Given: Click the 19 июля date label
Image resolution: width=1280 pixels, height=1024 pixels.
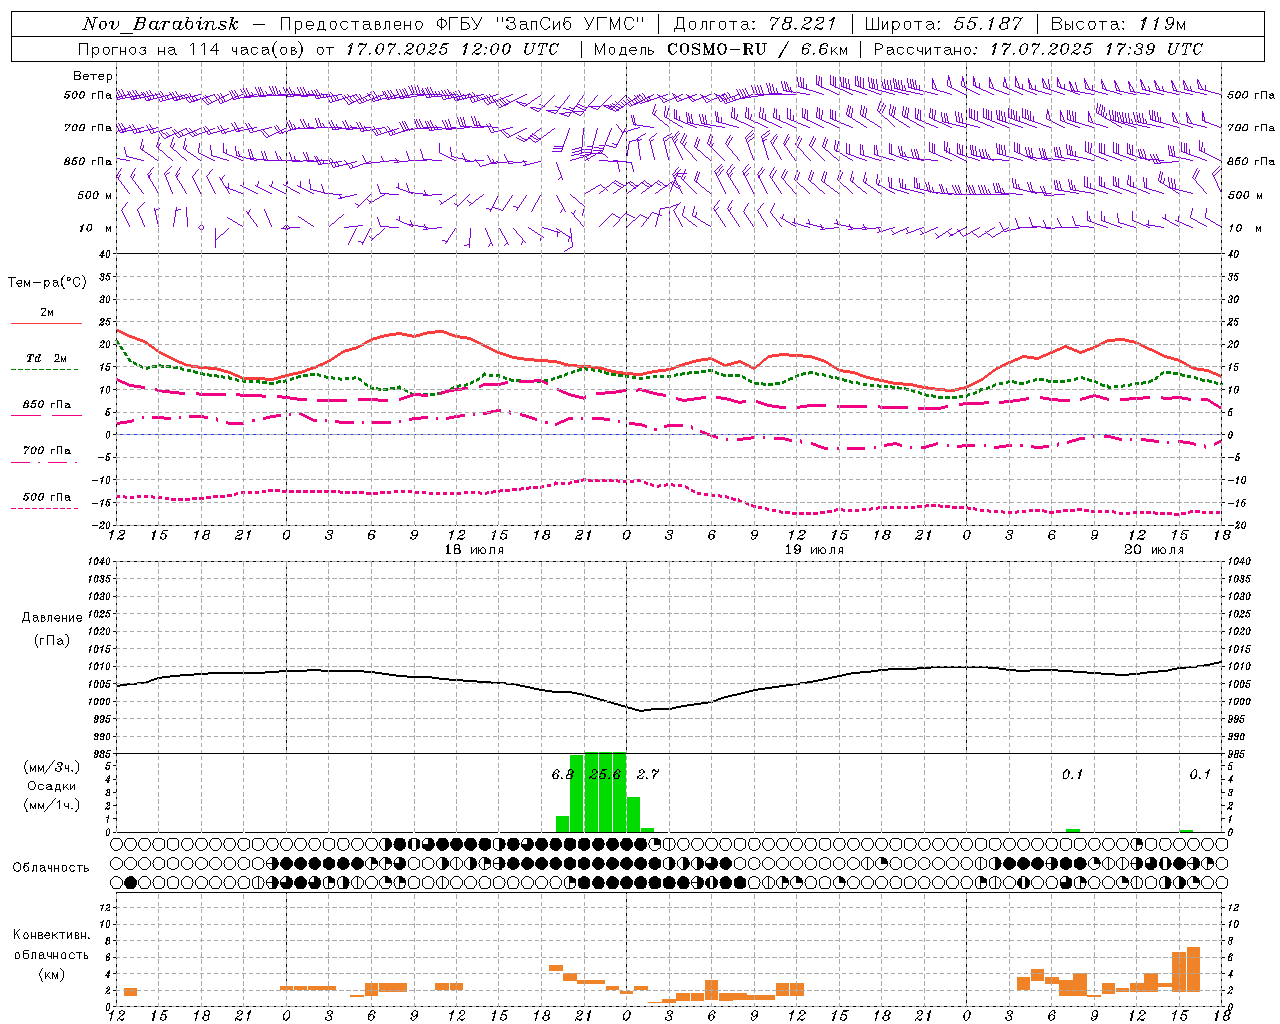Looking at the screenshot, I should click(x=814, y=550).
